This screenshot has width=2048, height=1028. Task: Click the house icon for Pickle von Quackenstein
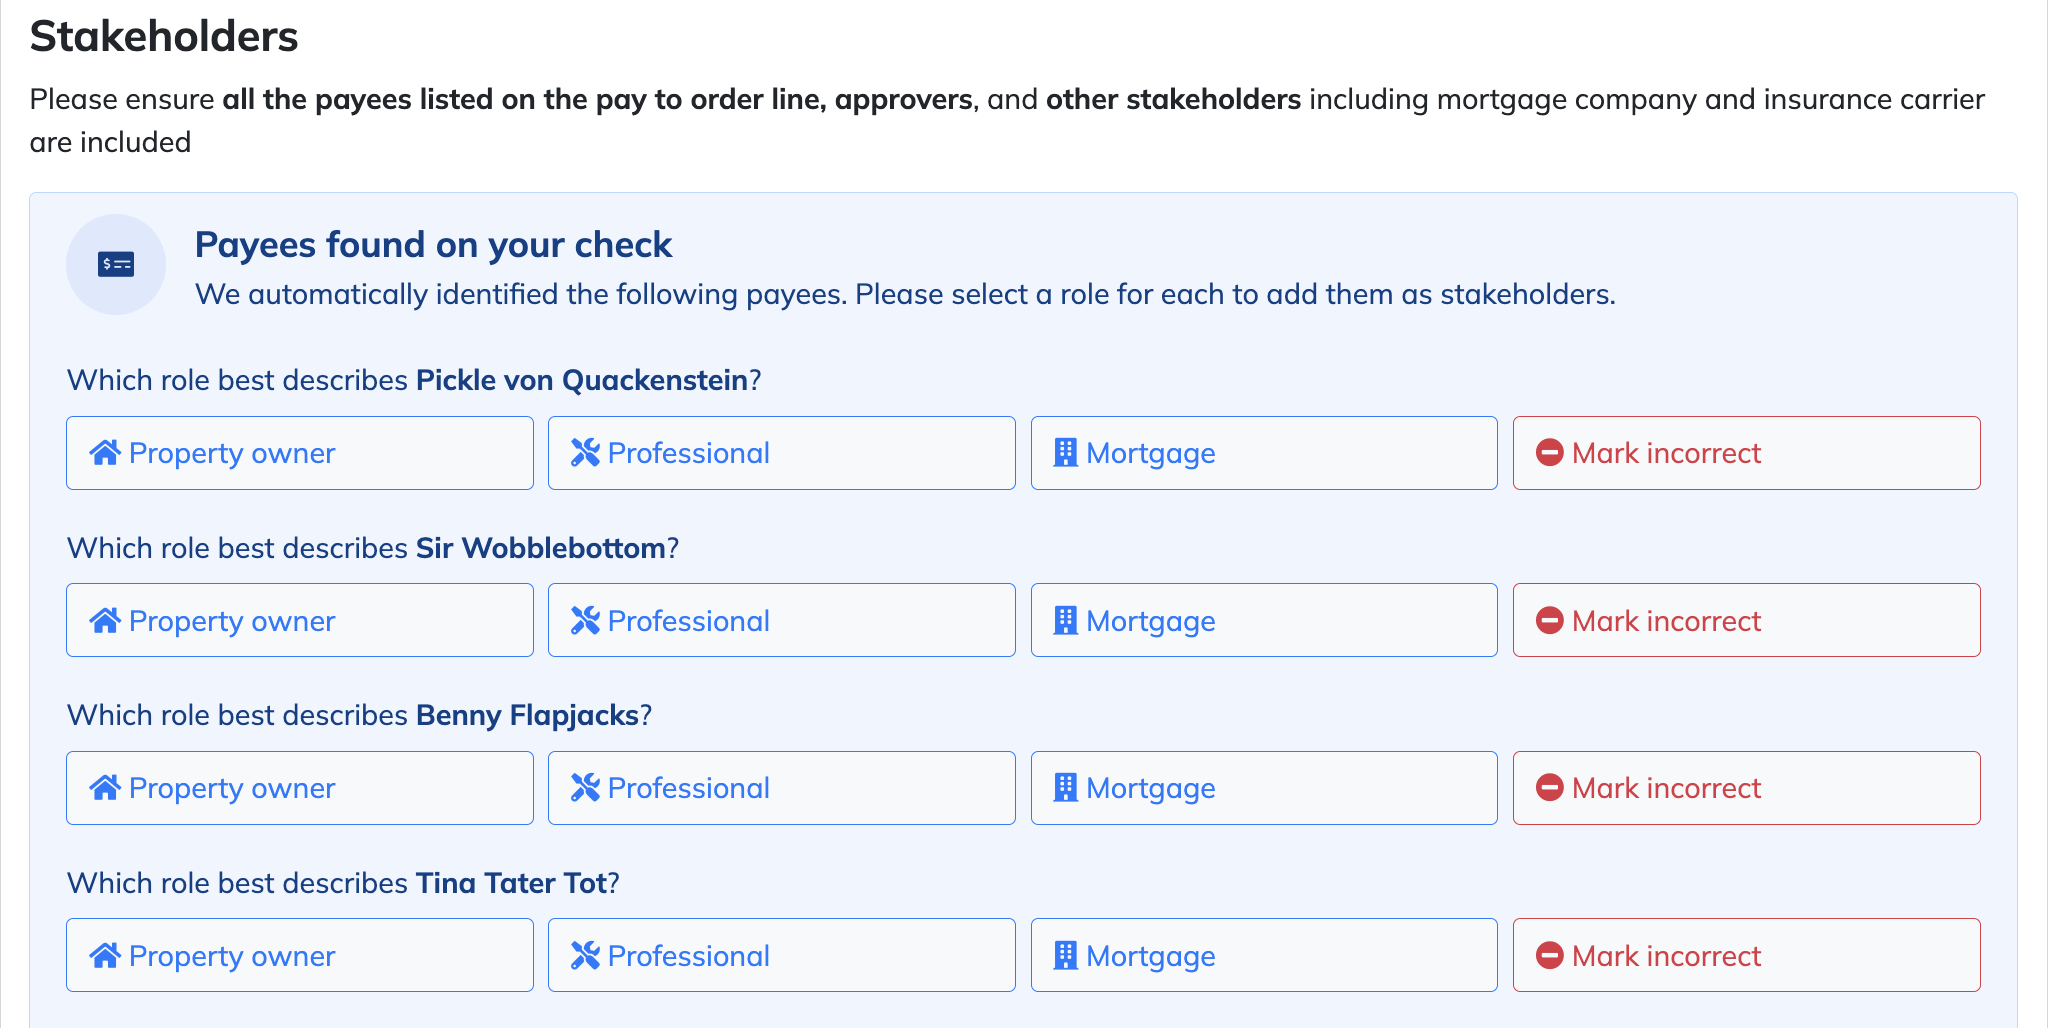coord(105,453)
